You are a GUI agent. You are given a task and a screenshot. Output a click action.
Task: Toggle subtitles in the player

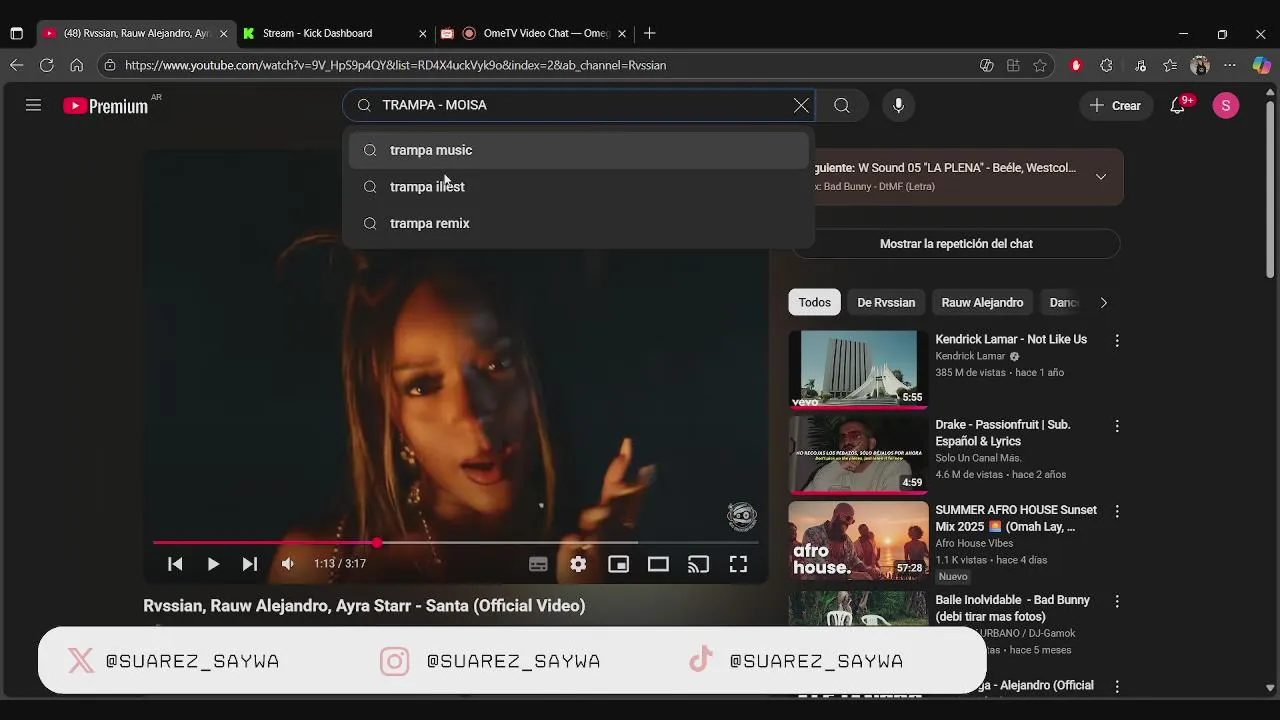coord(538,564)
